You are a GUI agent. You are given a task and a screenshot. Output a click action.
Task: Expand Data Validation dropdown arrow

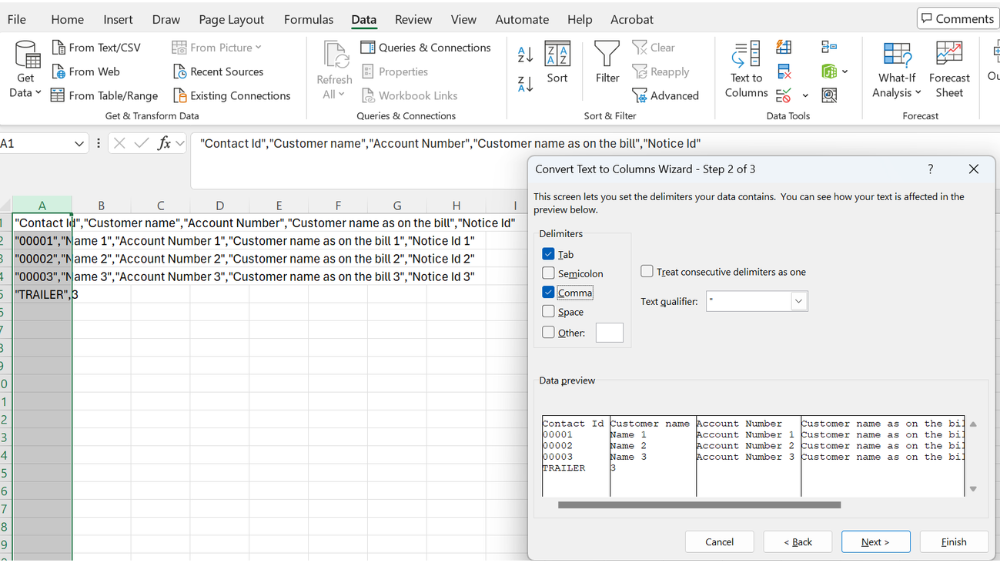point(805,96)
